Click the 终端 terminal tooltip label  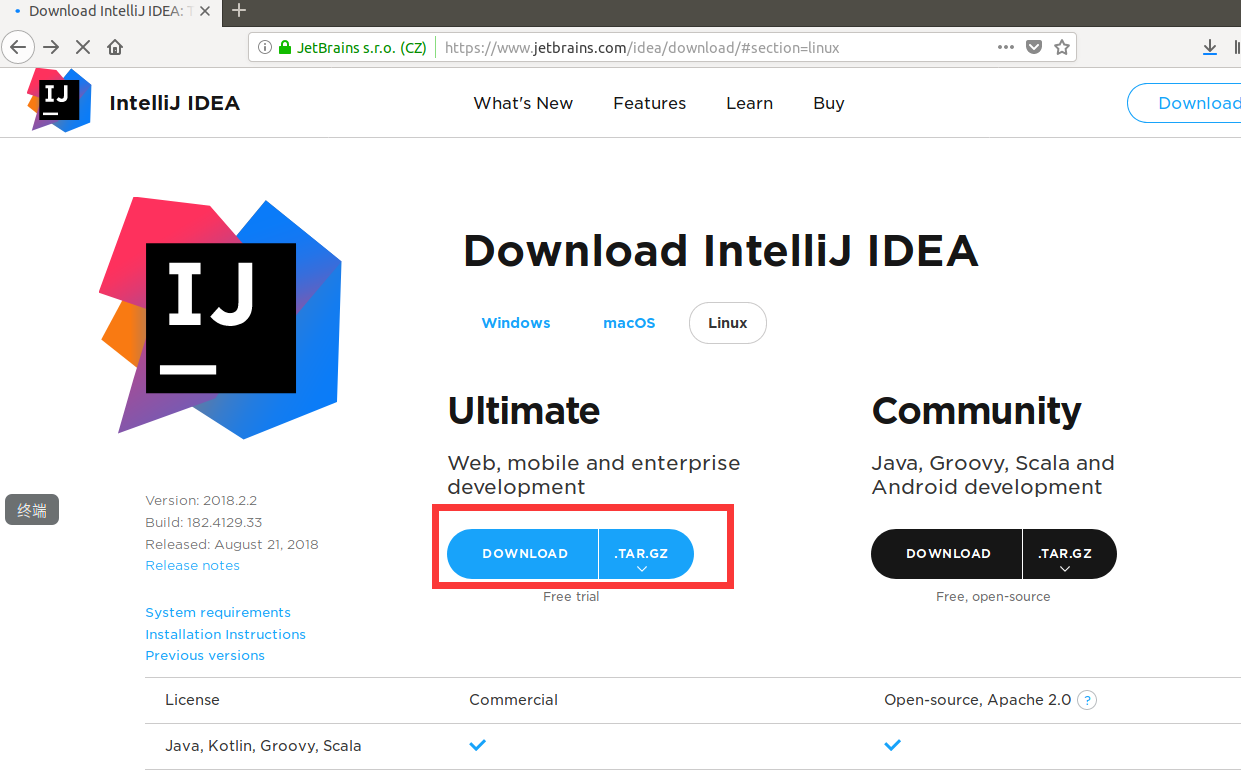[x=32, y=510]
